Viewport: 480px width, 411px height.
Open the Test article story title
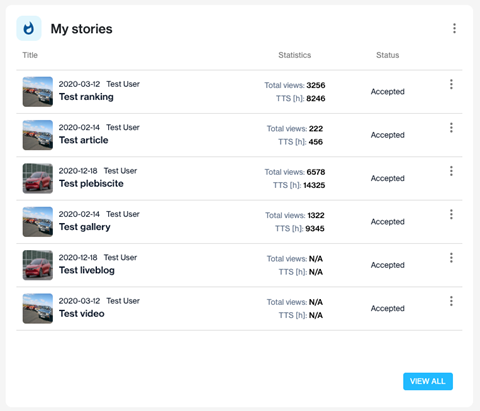point(84,140)
